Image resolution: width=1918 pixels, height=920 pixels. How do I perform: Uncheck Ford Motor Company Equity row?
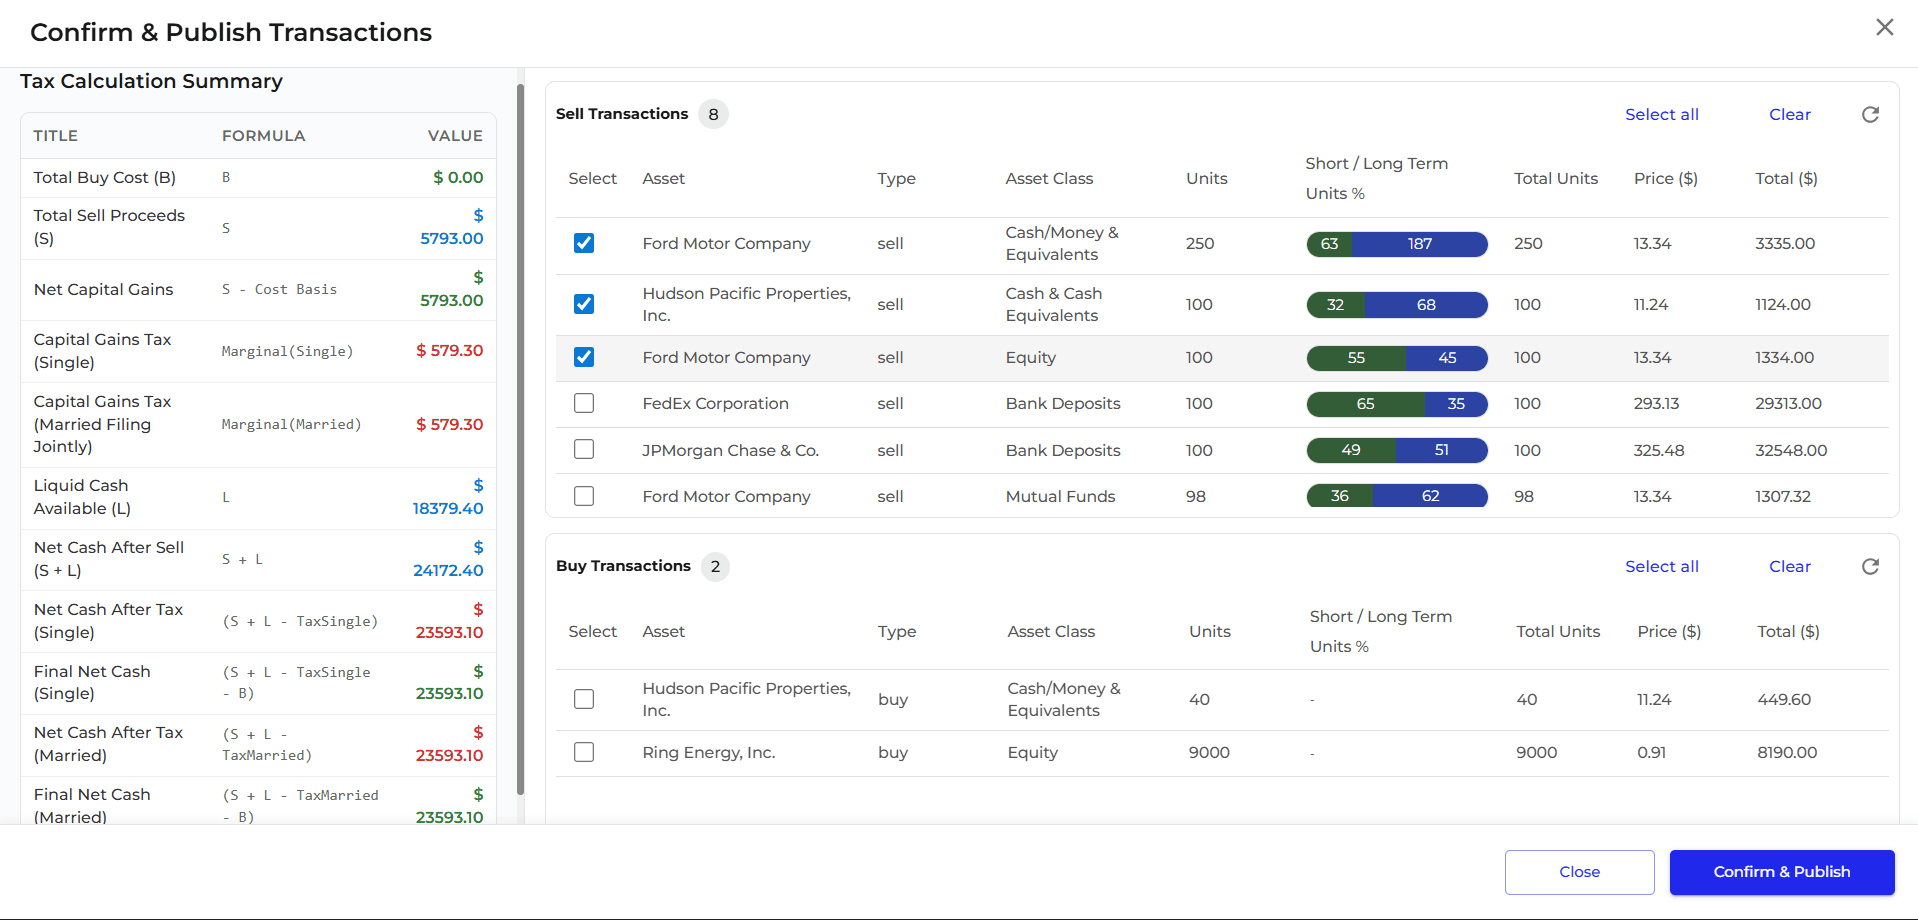(584, 358)
